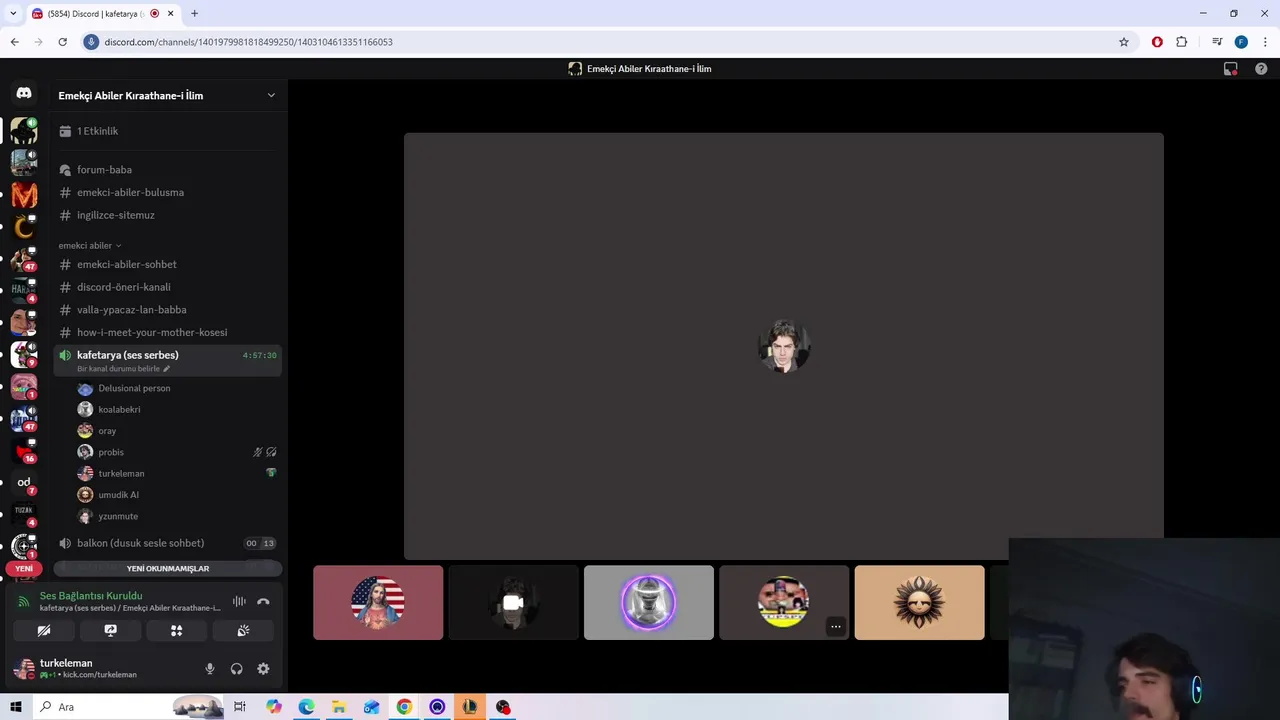
Task: Click the calendar icon beside 1 Etkinlik
Action: (65, 131)
